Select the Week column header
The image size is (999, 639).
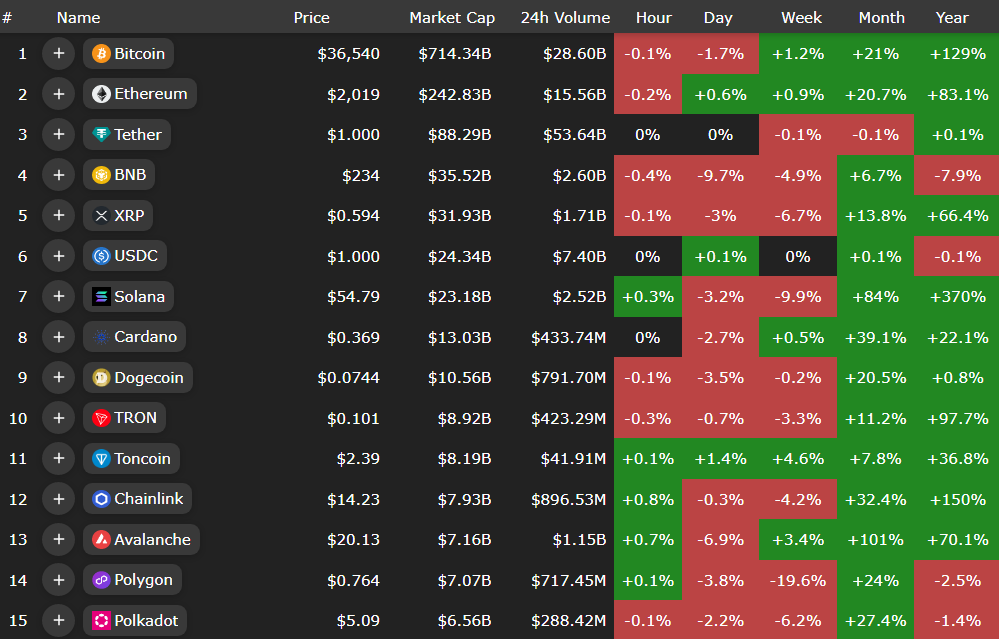pyautogui.click(x=801, y=17)
